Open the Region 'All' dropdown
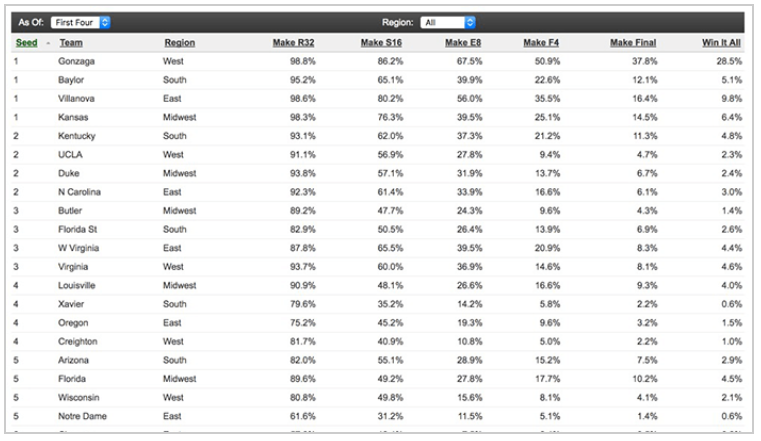The image size is (761, 441). [x=447, y=22]
